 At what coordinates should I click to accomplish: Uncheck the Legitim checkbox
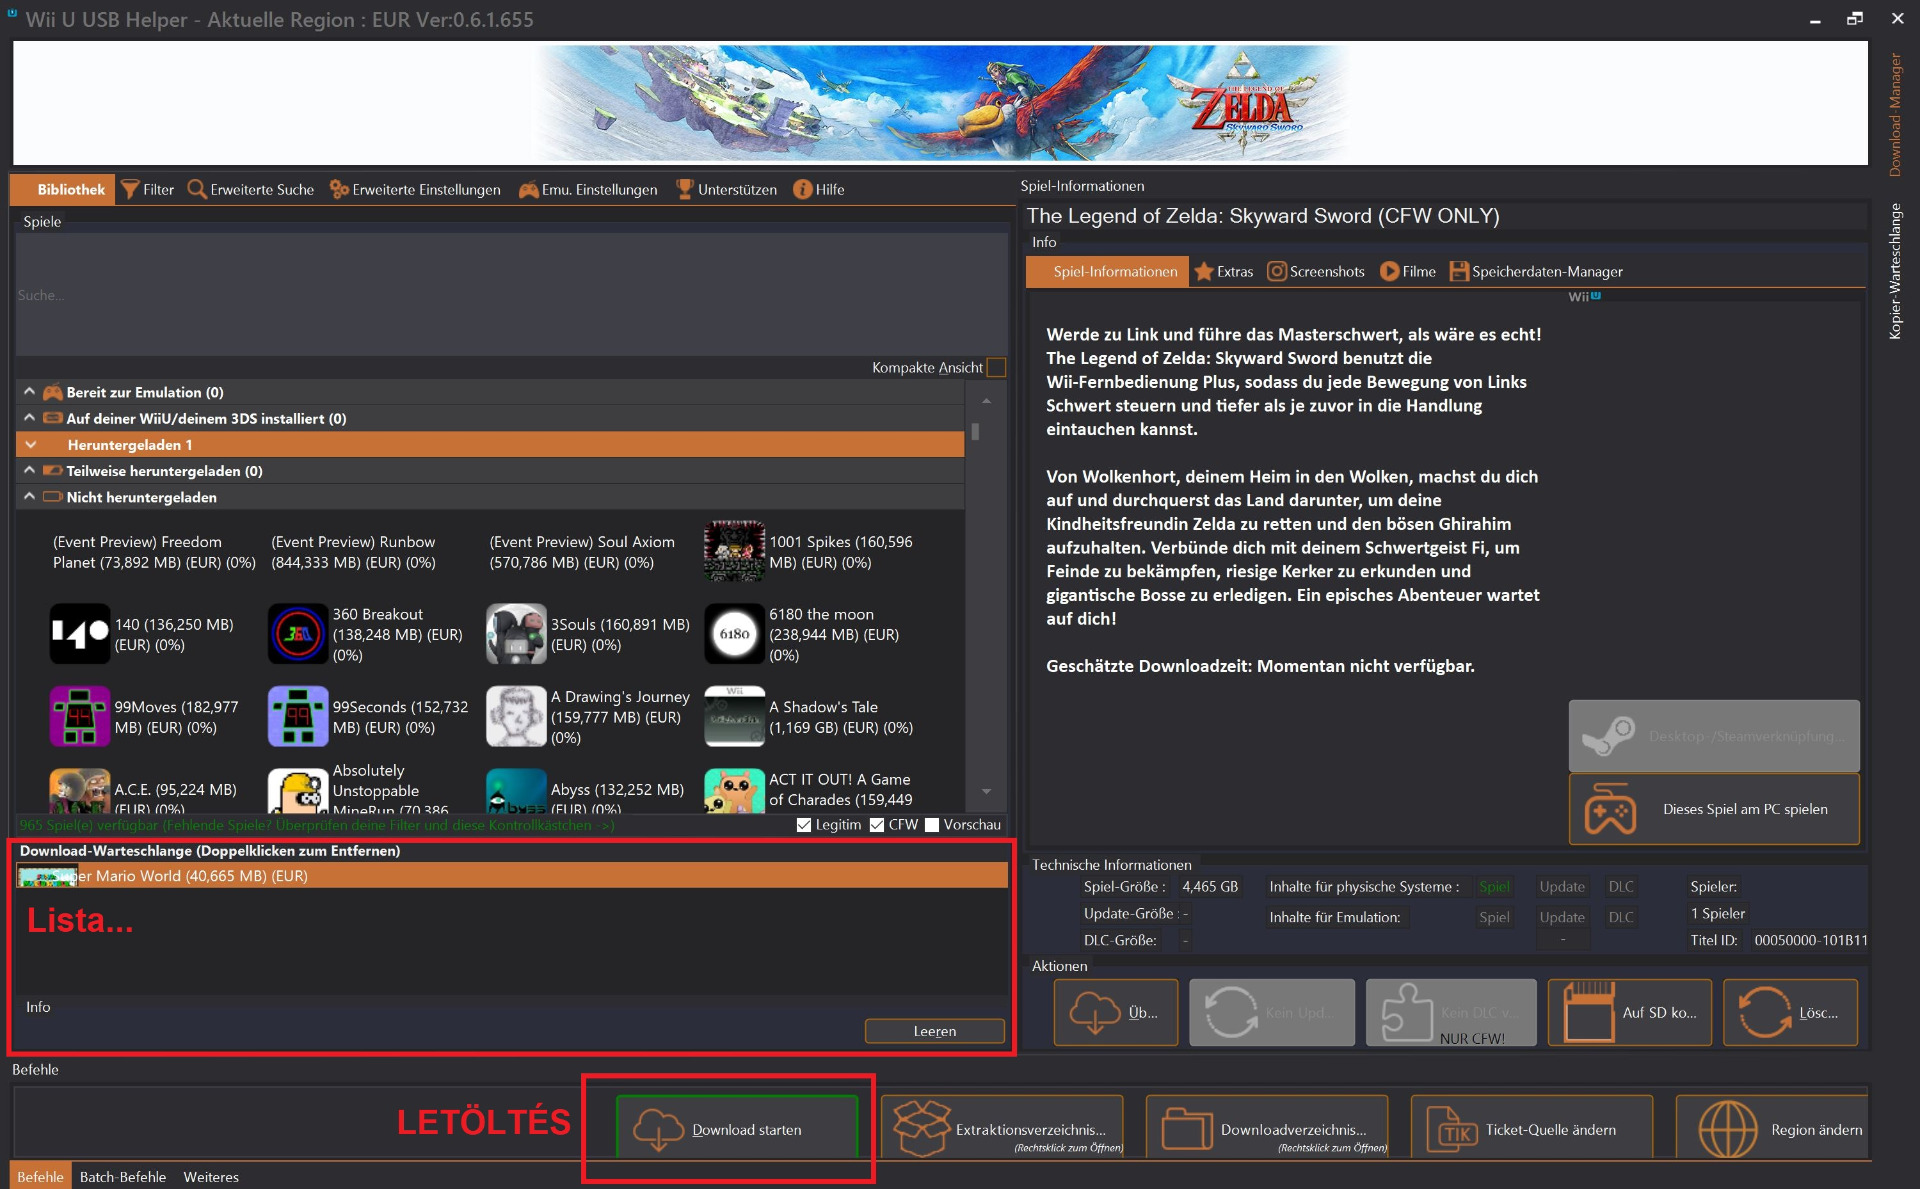point(804,825)
